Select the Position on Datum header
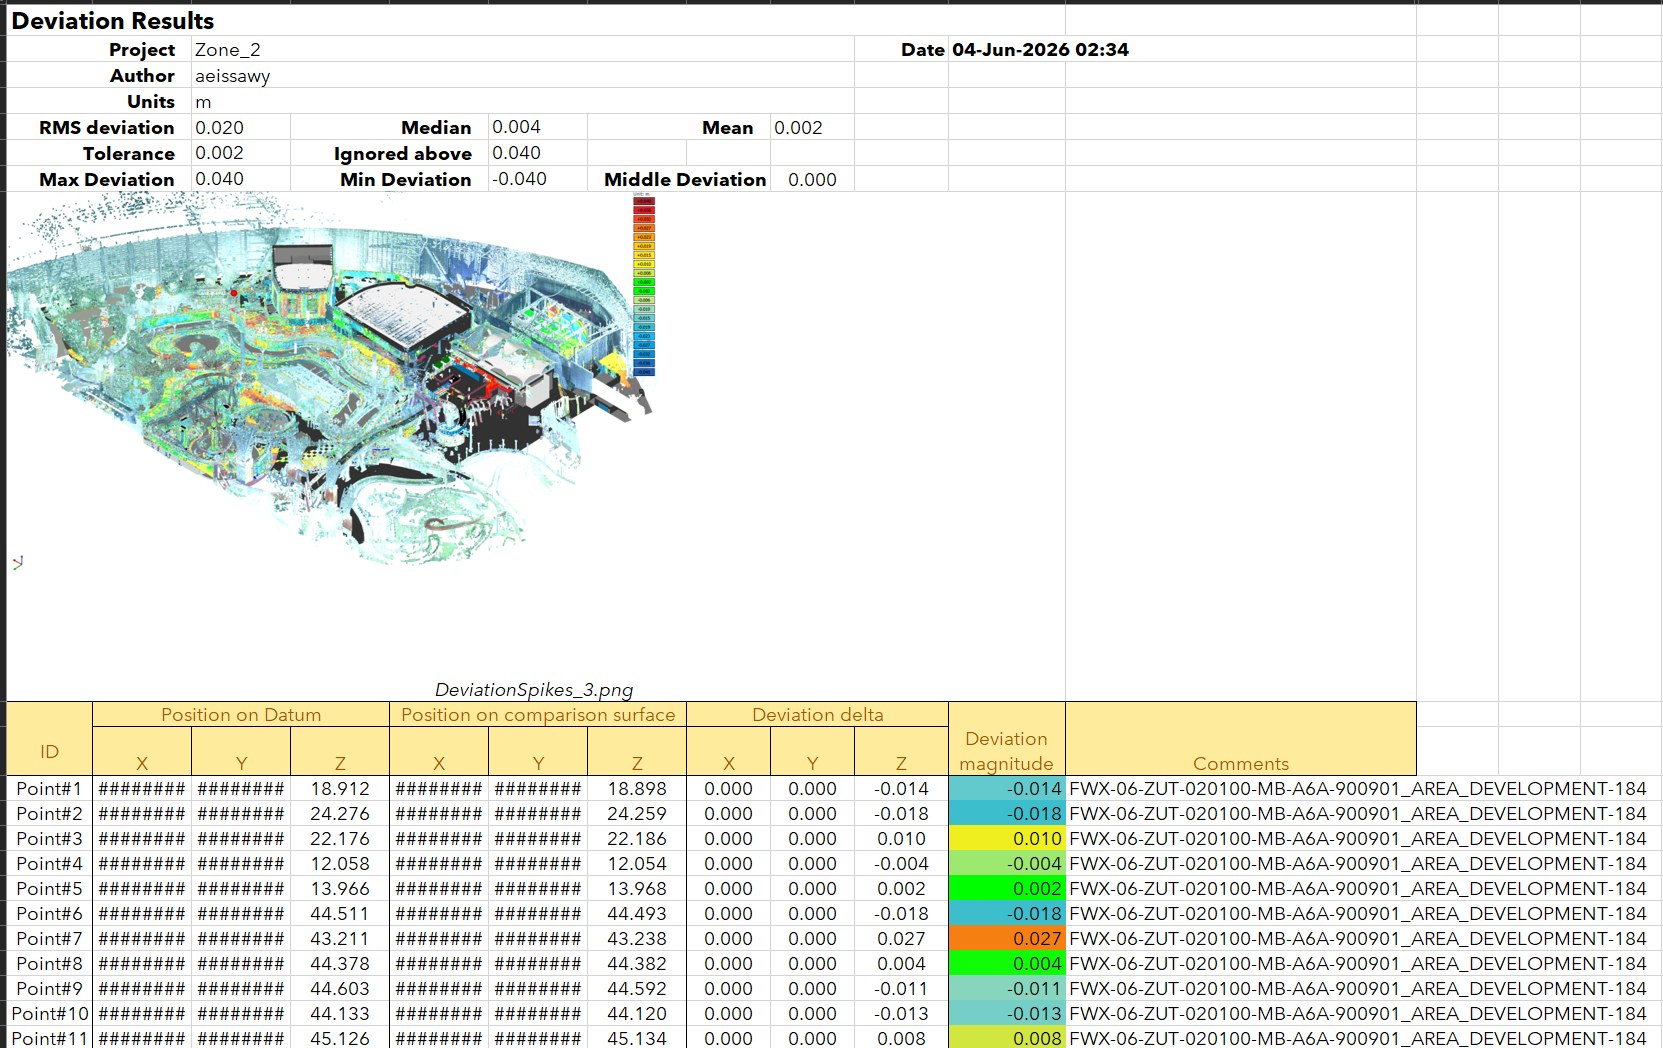Viewport: 1663px width, 1048px height. (x=241, y=715)
